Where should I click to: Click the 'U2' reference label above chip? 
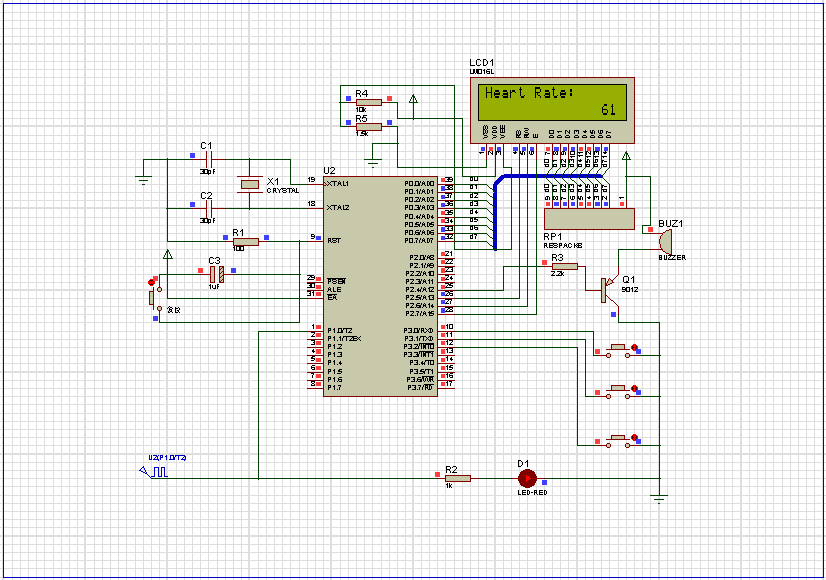pos(329,171)
